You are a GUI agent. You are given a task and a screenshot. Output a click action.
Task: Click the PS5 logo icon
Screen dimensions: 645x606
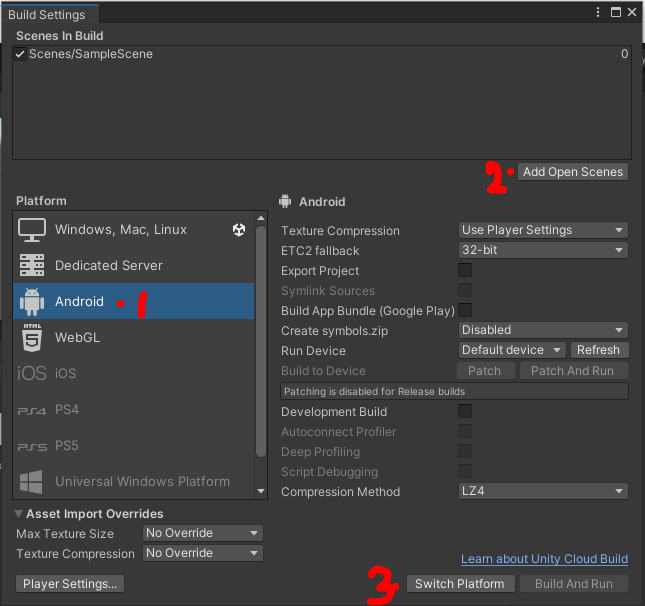(32, 447)
